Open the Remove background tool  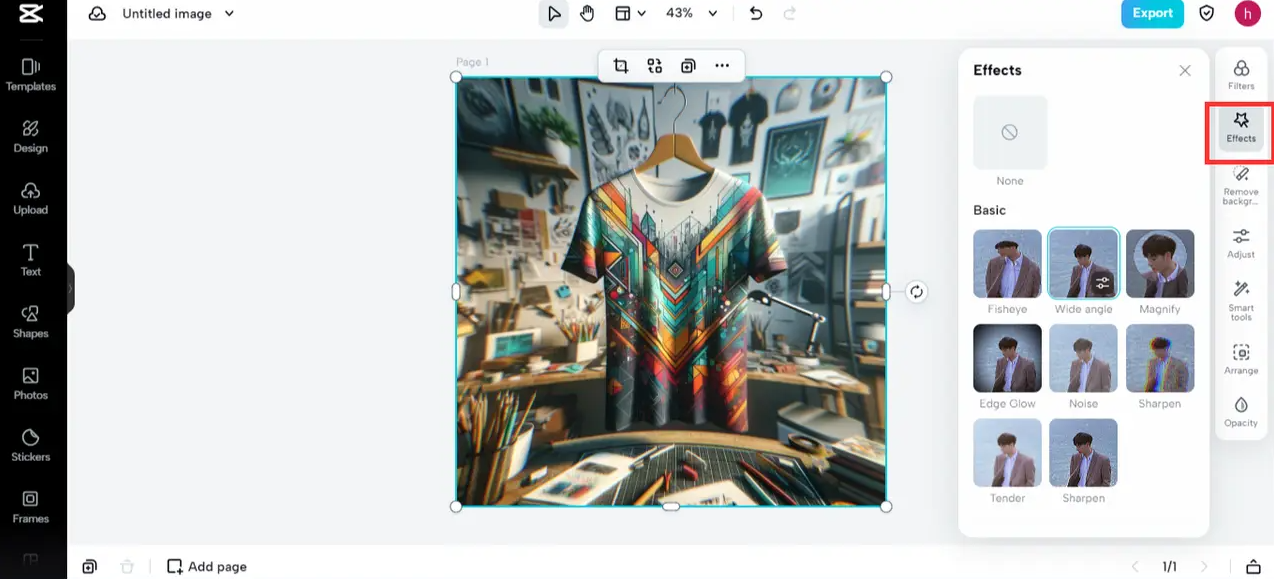[1241, 185]
